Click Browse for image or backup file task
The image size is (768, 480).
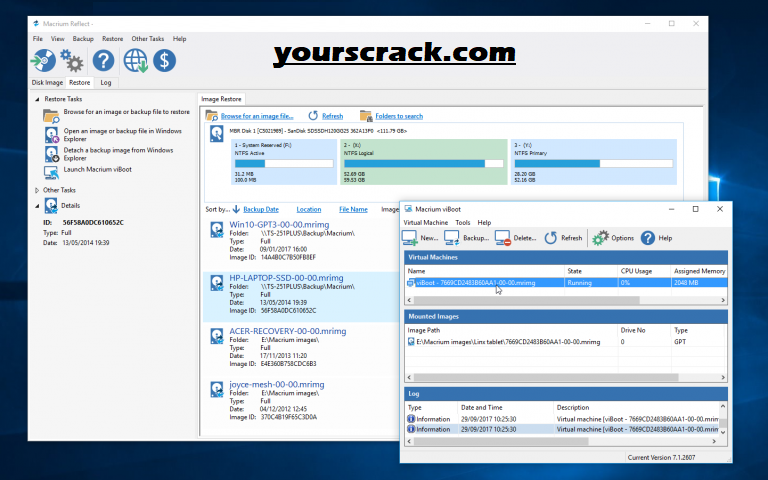point(126,112)
